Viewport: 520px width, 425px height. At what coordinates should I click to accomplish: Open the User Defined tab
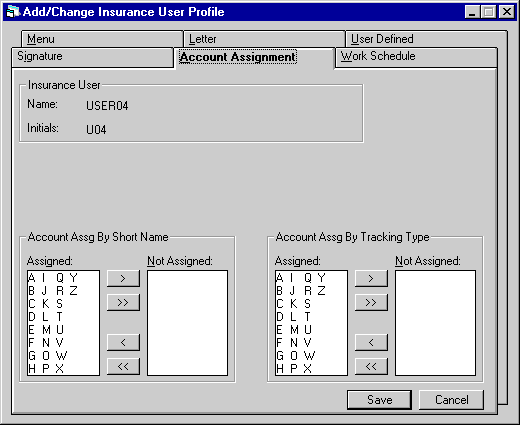tap(426, 39)
